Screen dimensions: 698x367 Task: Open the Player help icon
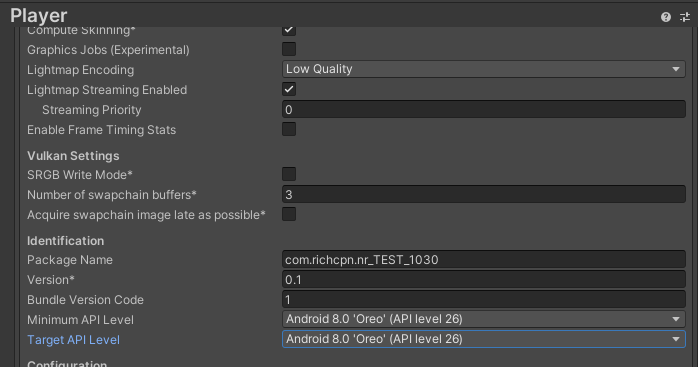point(666,17)
